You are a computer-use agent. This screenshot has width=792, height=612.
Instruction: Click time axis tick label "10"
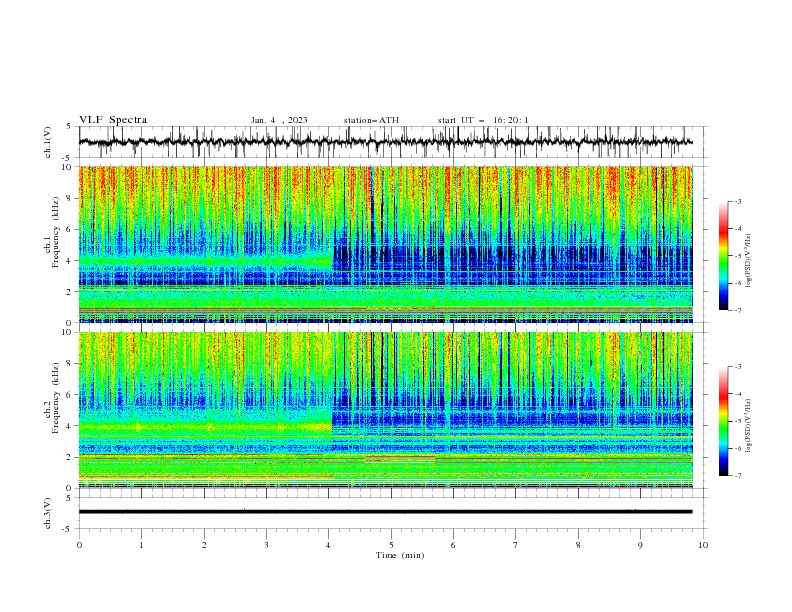[x=703, y=545]
